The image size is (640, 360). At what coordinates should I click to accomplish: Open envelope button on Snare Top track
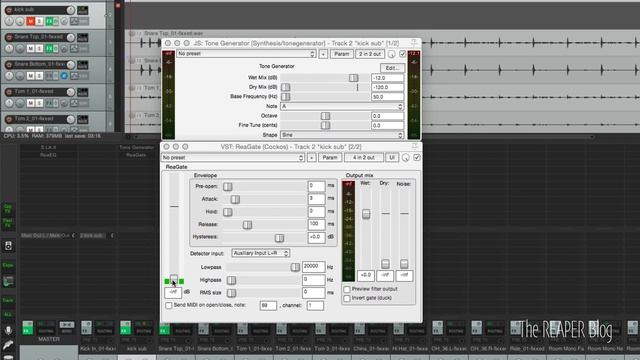pyautogui.click(x=74, y=49)
